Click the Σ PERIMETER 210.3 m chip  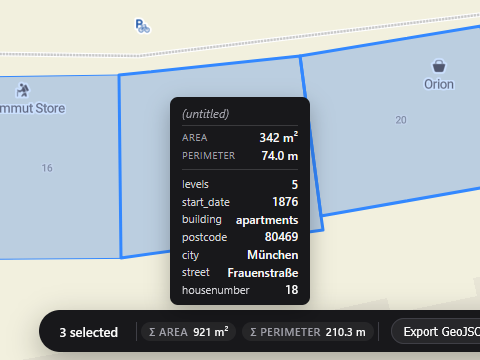[x=308, y=332]
